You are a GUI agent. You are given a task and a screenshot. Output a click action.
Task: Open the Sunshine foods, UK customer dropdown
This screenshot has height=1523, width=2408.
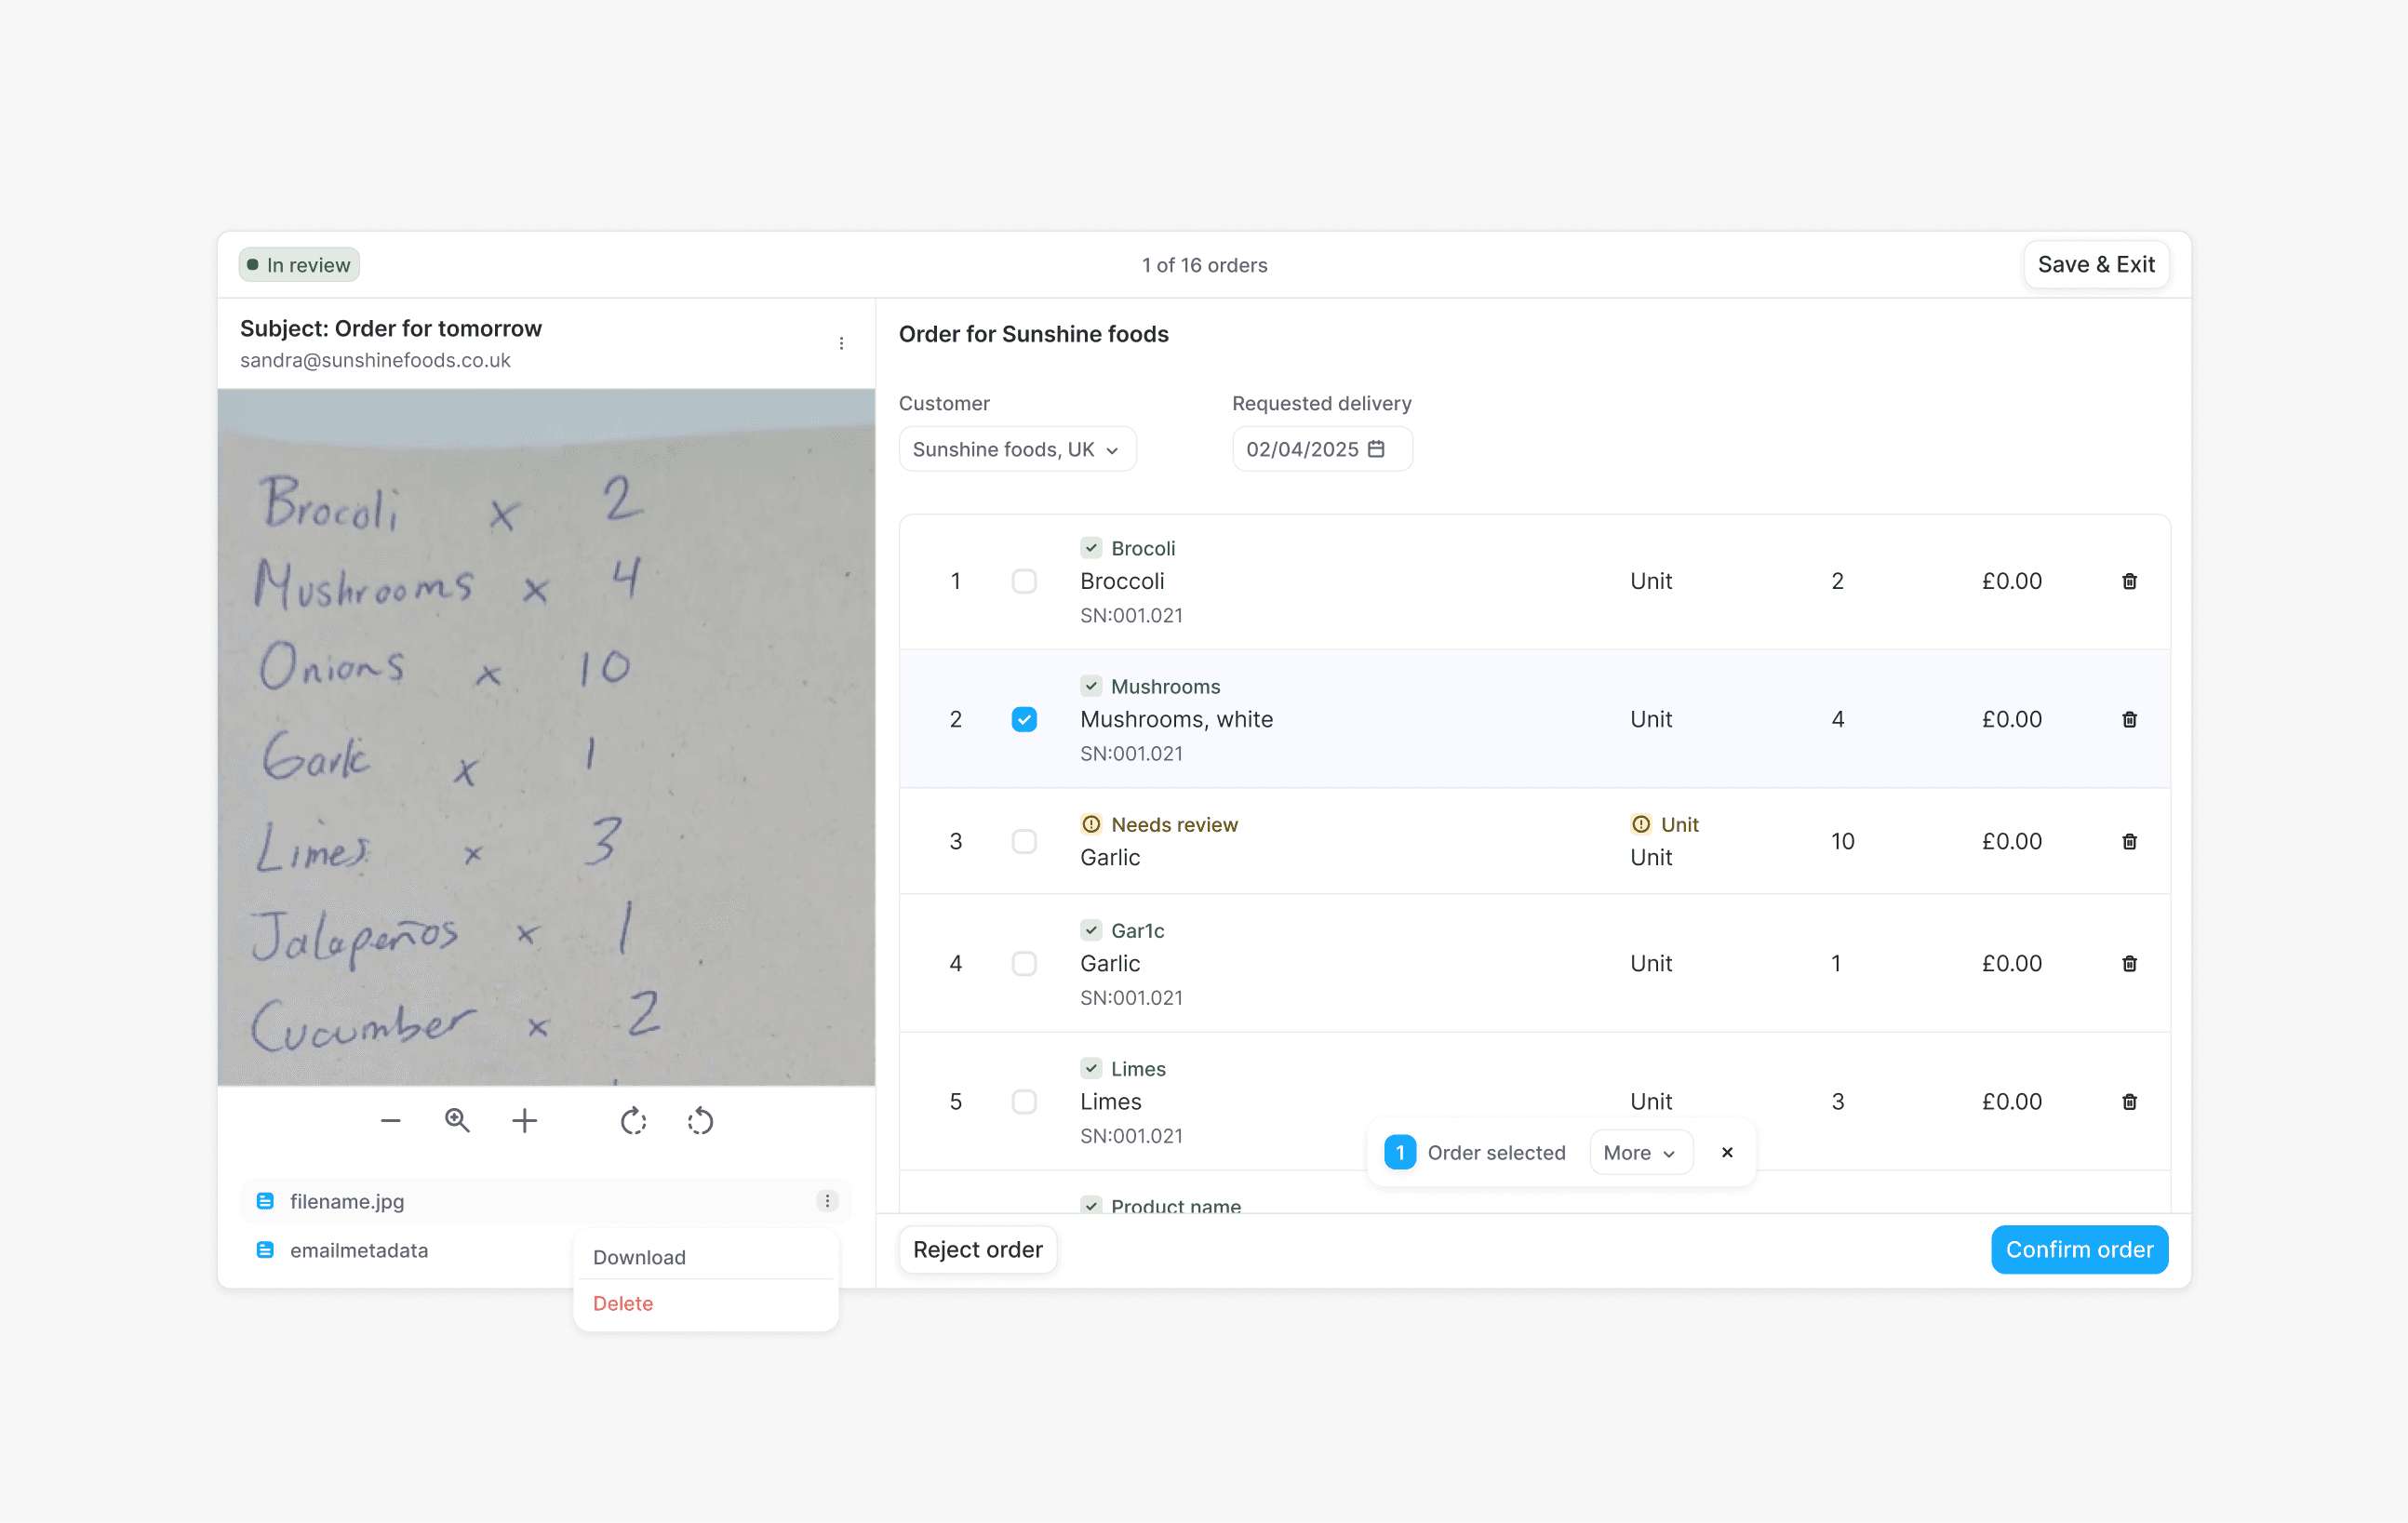point(1016,449)
